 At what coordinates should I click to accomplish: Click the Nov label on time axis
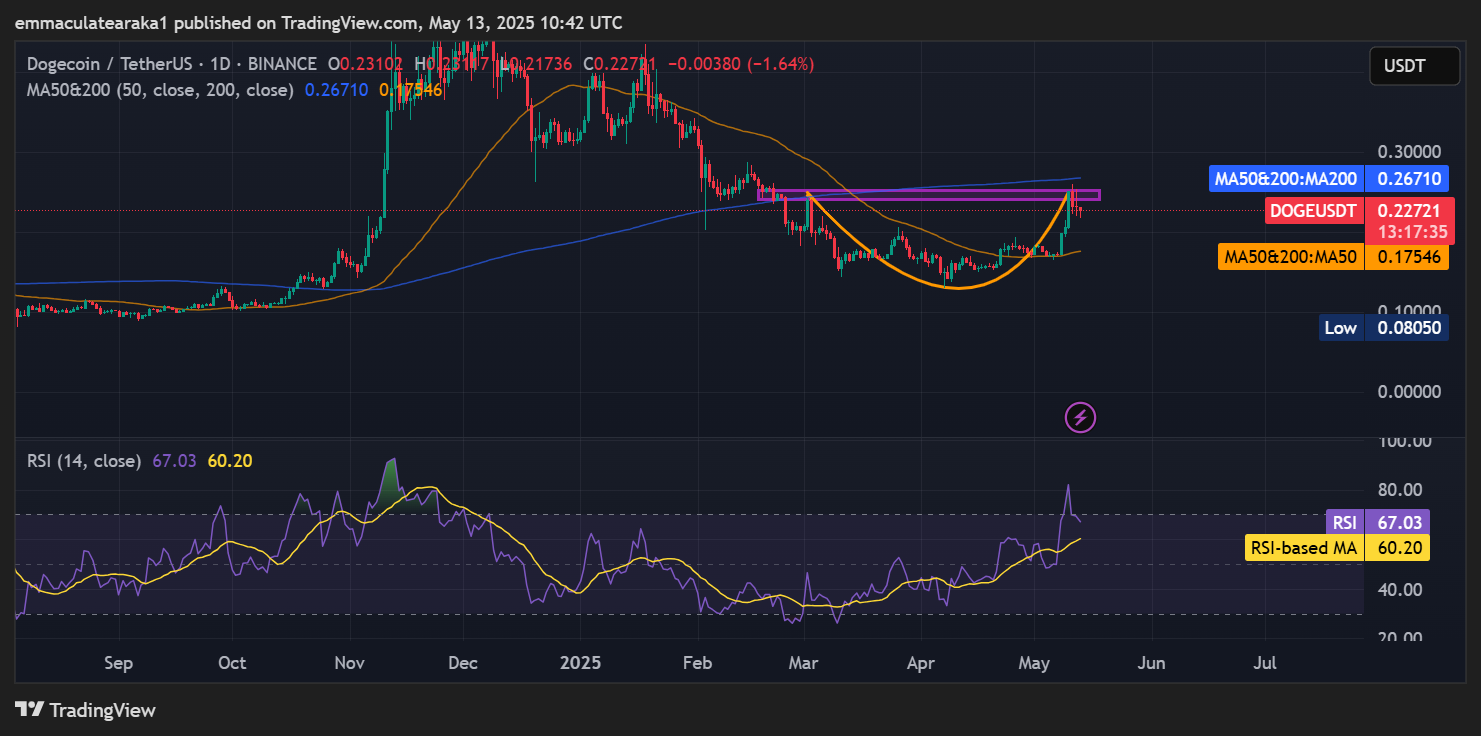coord(349,662)
